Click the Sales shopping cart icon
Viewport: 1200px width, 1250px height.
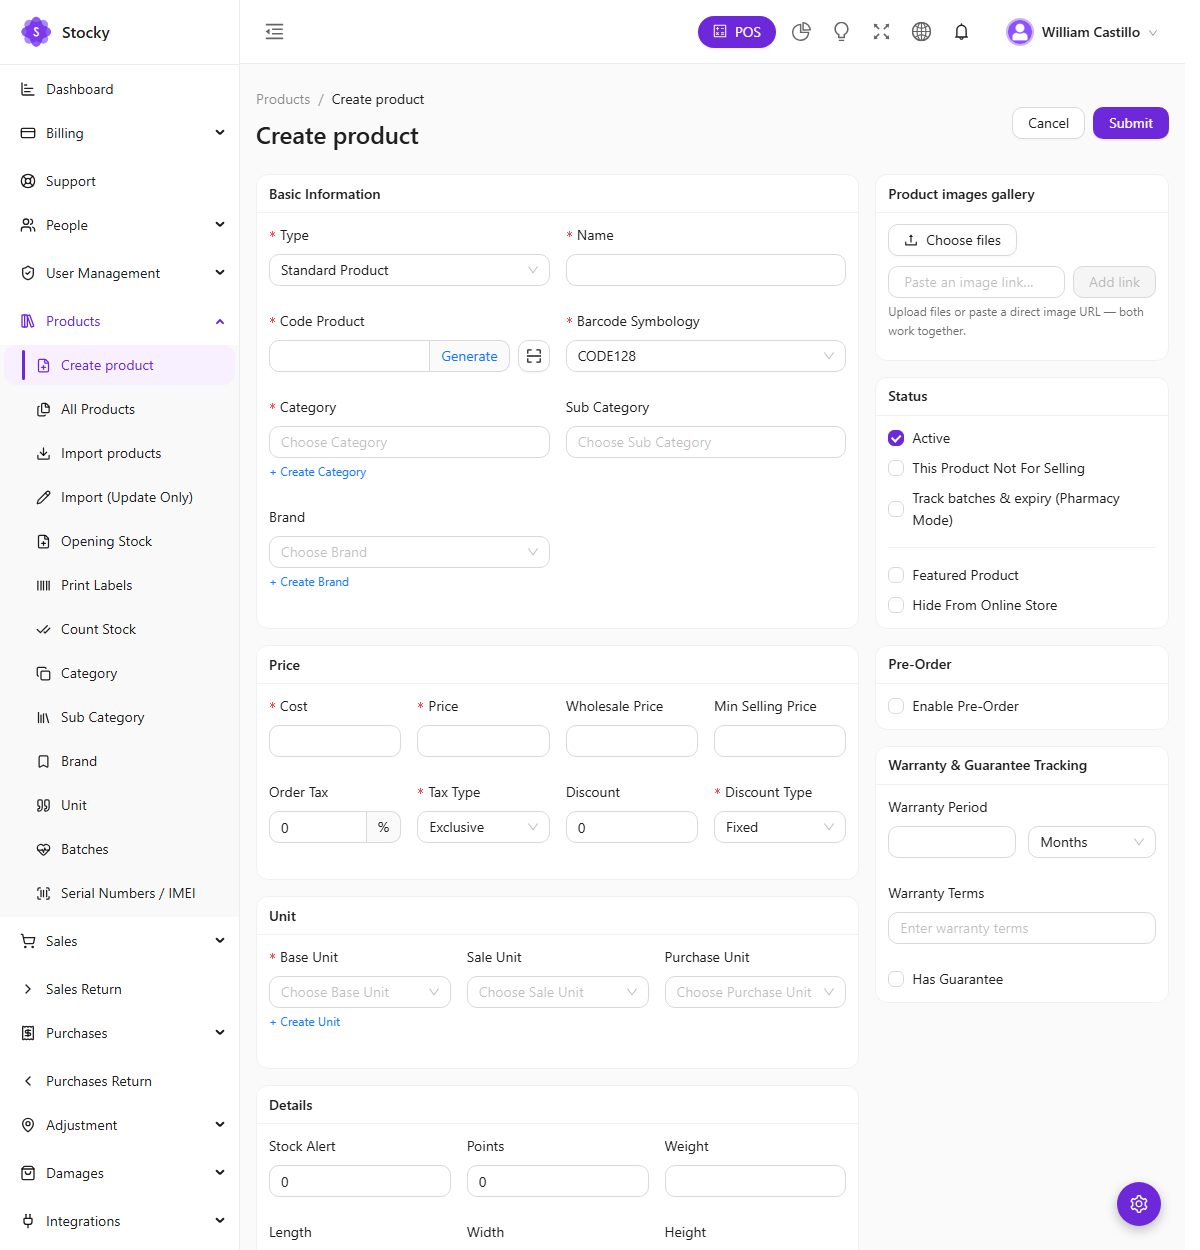click(28, 941)
